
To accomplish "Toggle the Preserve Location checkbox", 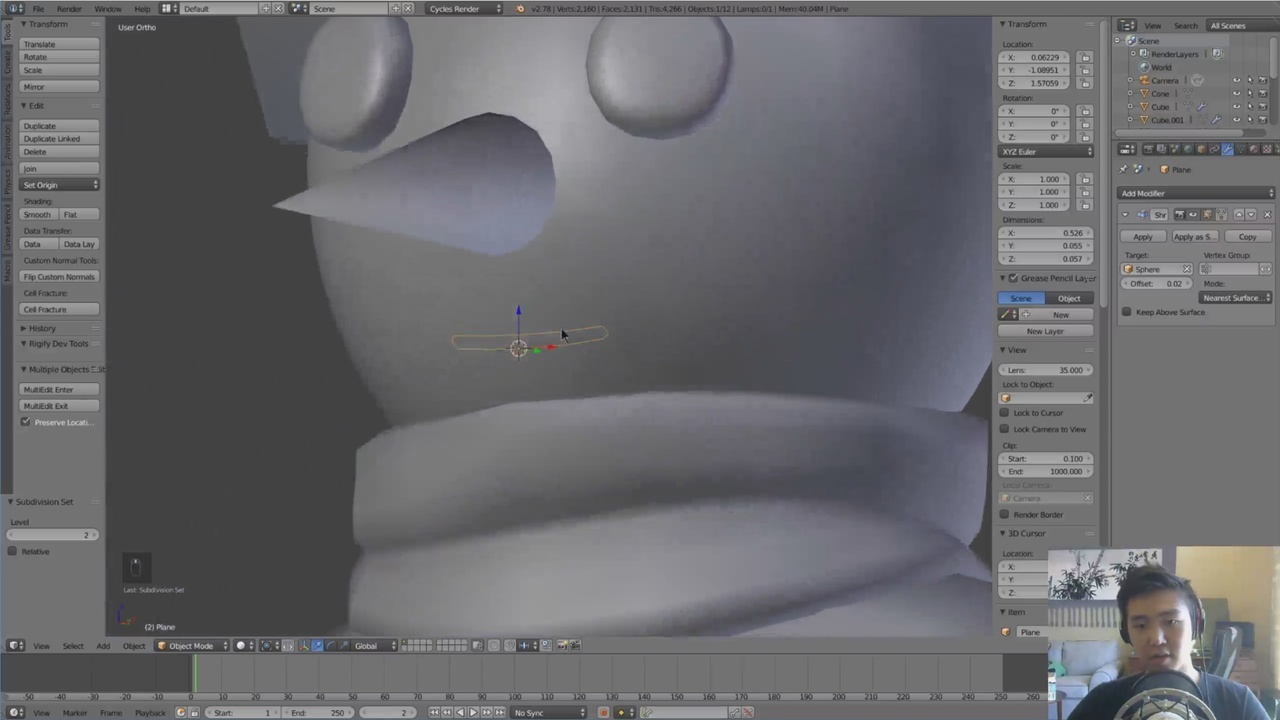I will point(26,422).
